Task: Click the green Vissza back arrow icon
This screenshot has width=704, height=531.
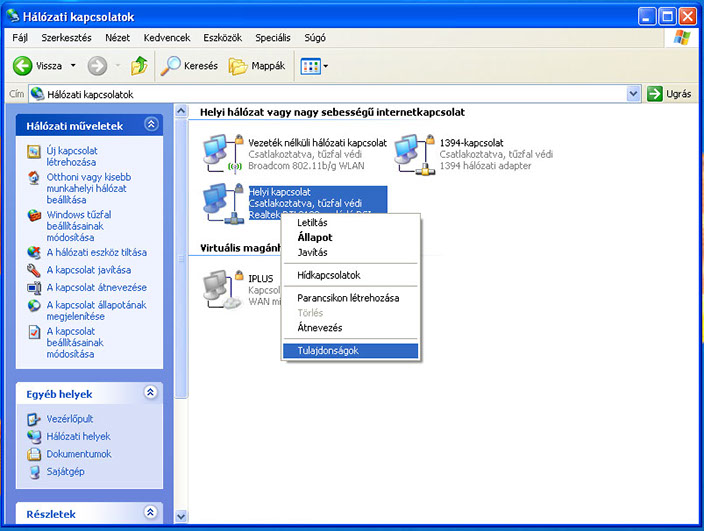Action: 22,66
